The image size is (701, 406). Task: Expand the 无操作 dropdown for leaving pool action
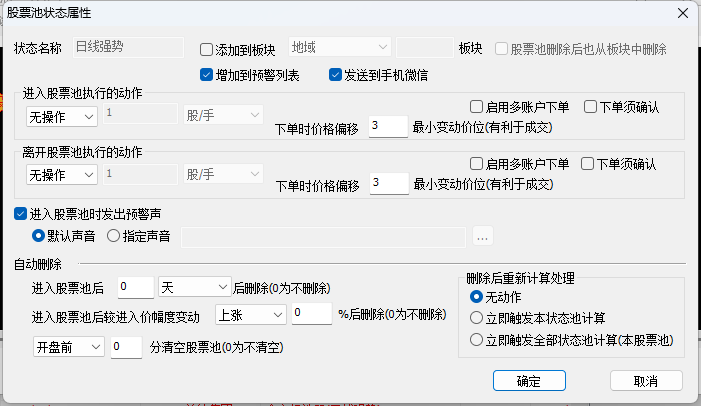62,174
